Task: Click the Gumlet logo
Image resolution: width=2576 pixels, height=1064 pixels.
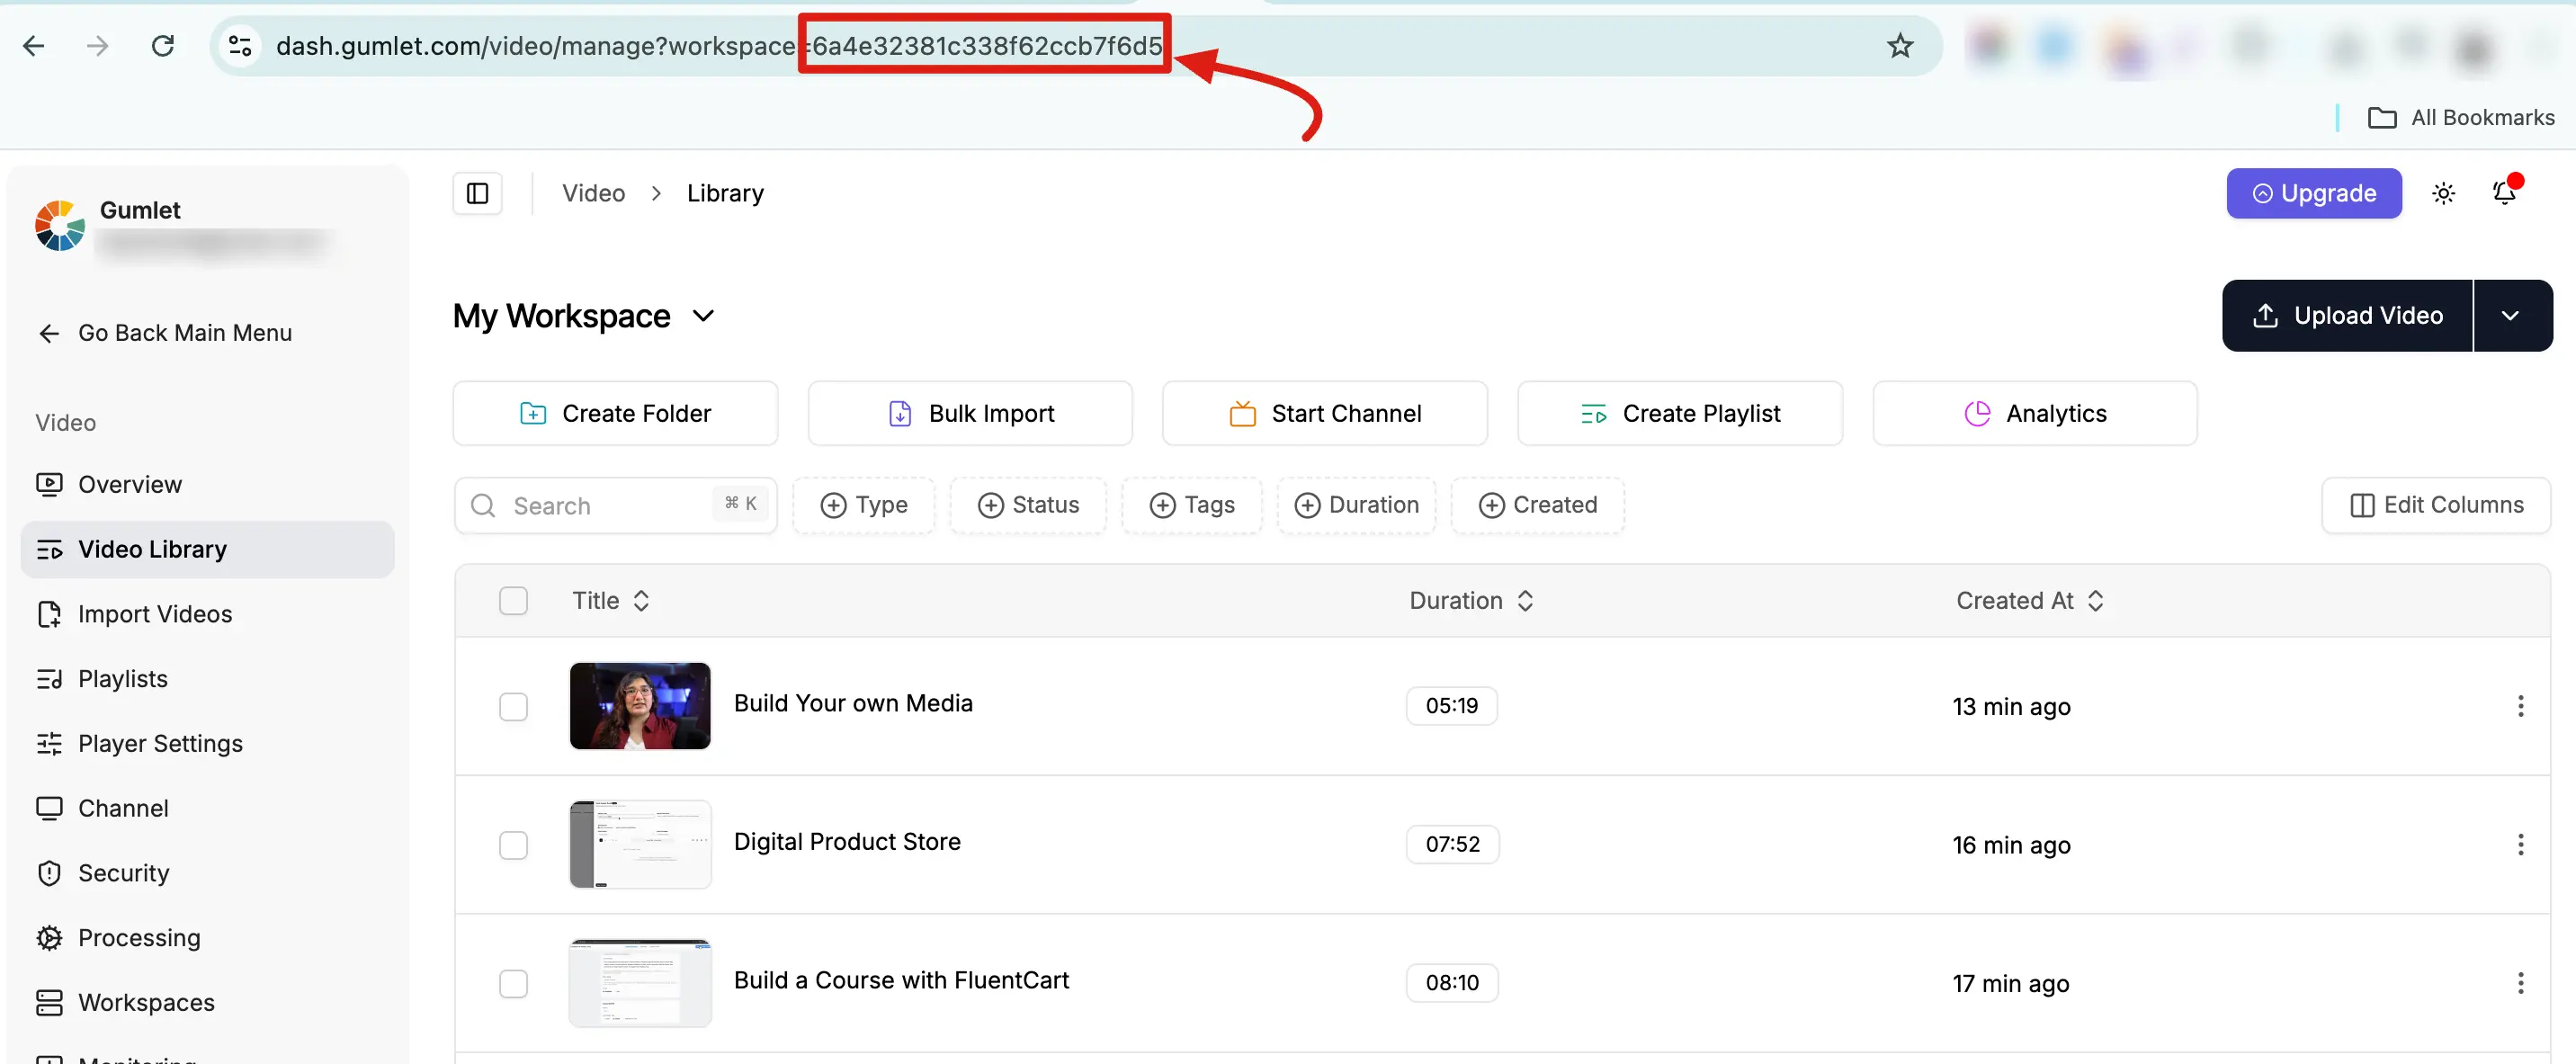Action: pos(60,226)
